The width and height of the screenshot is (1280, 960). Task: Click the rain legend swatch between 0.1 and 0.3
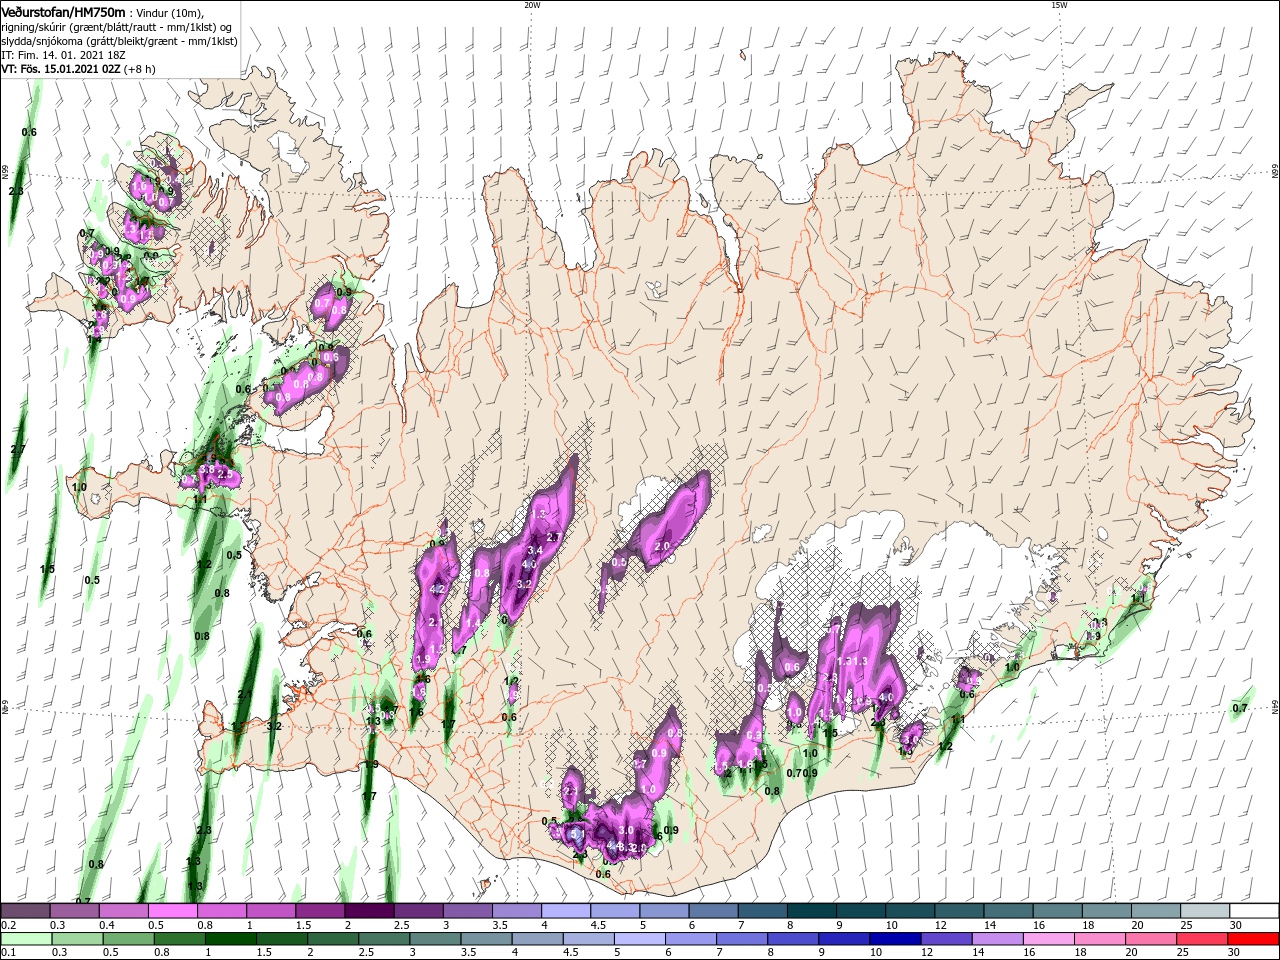[x=25, y=939]
